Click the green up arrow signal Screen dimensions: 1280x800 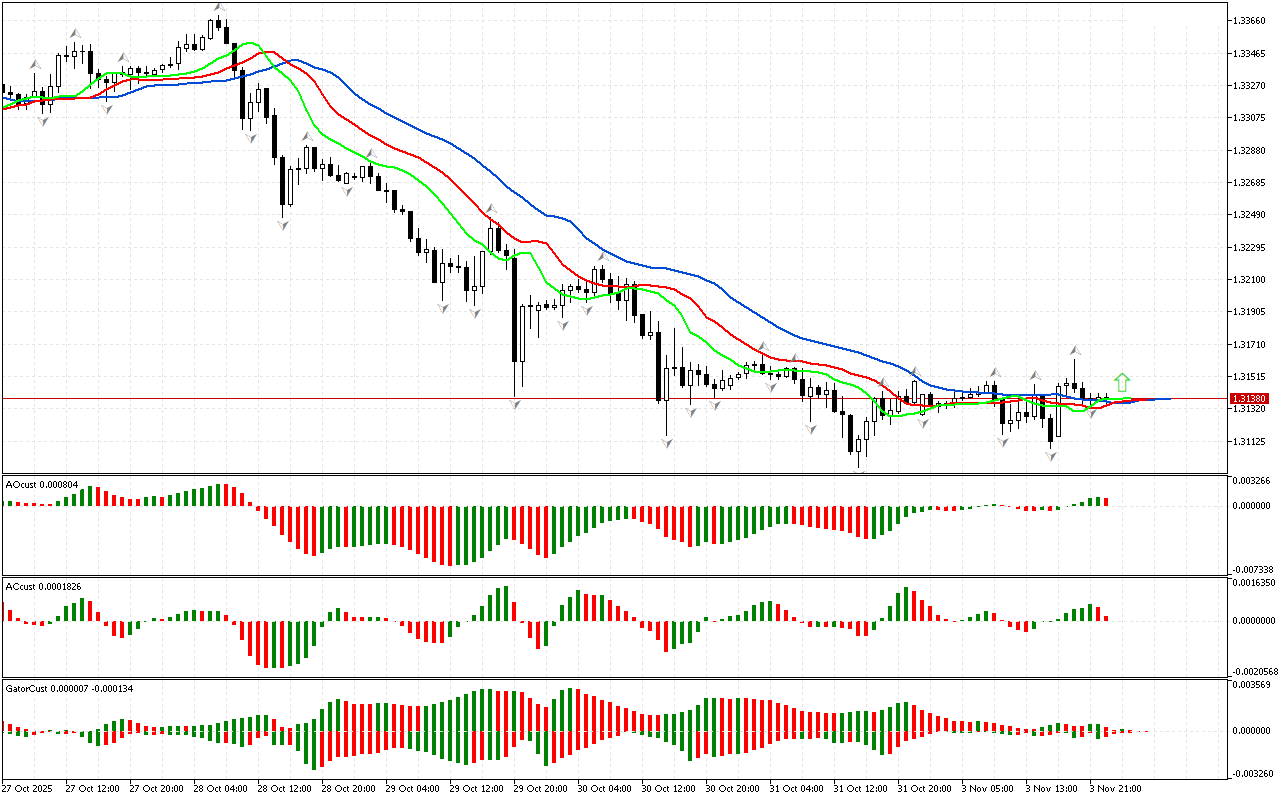pyautogui.click(x=1122, y=382)
